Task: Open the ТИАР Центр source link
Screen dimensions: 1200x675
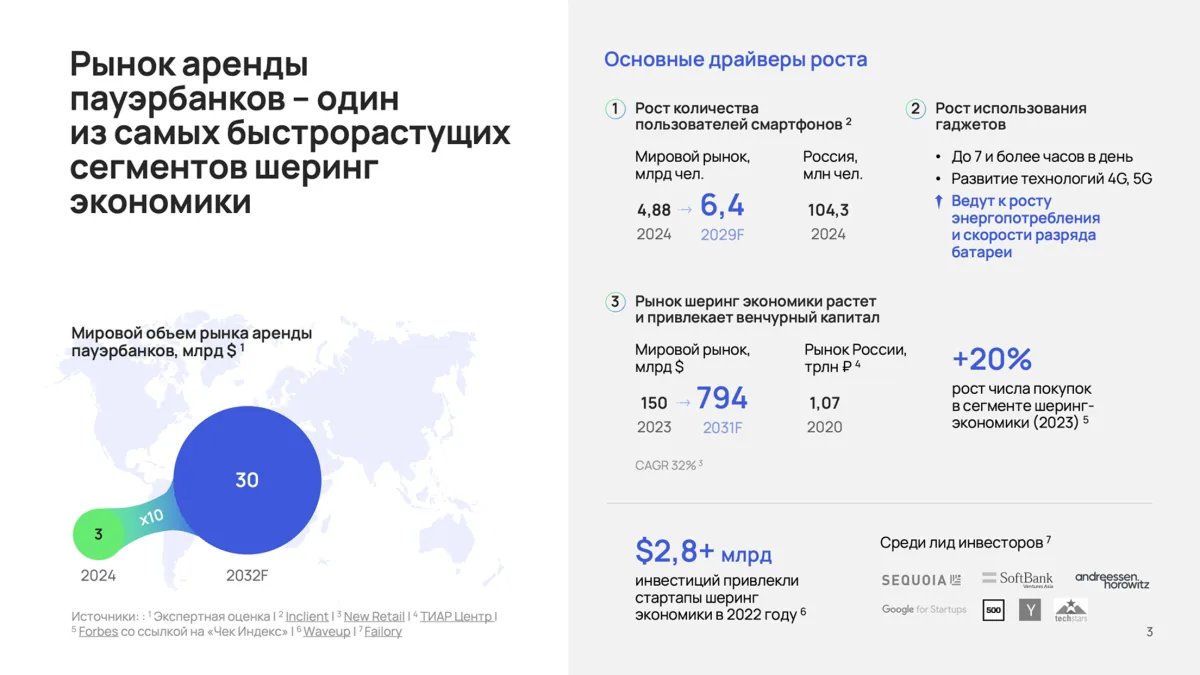Action: 456,616
